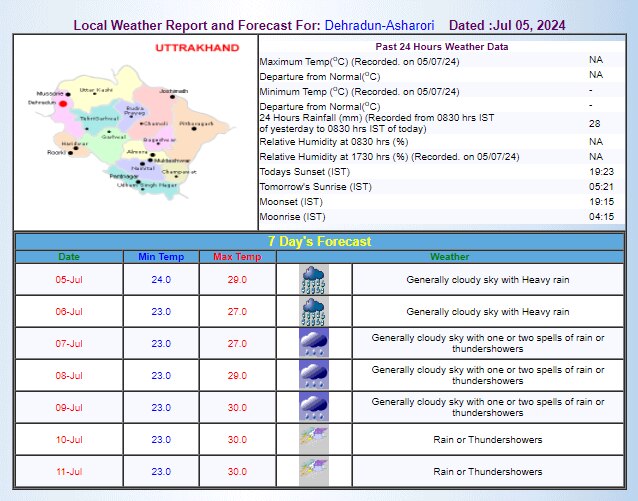Click the 7 Day's Forecast header bar
Image resolution: width=638 pixels, height=501 pixels.
[319, 241]
